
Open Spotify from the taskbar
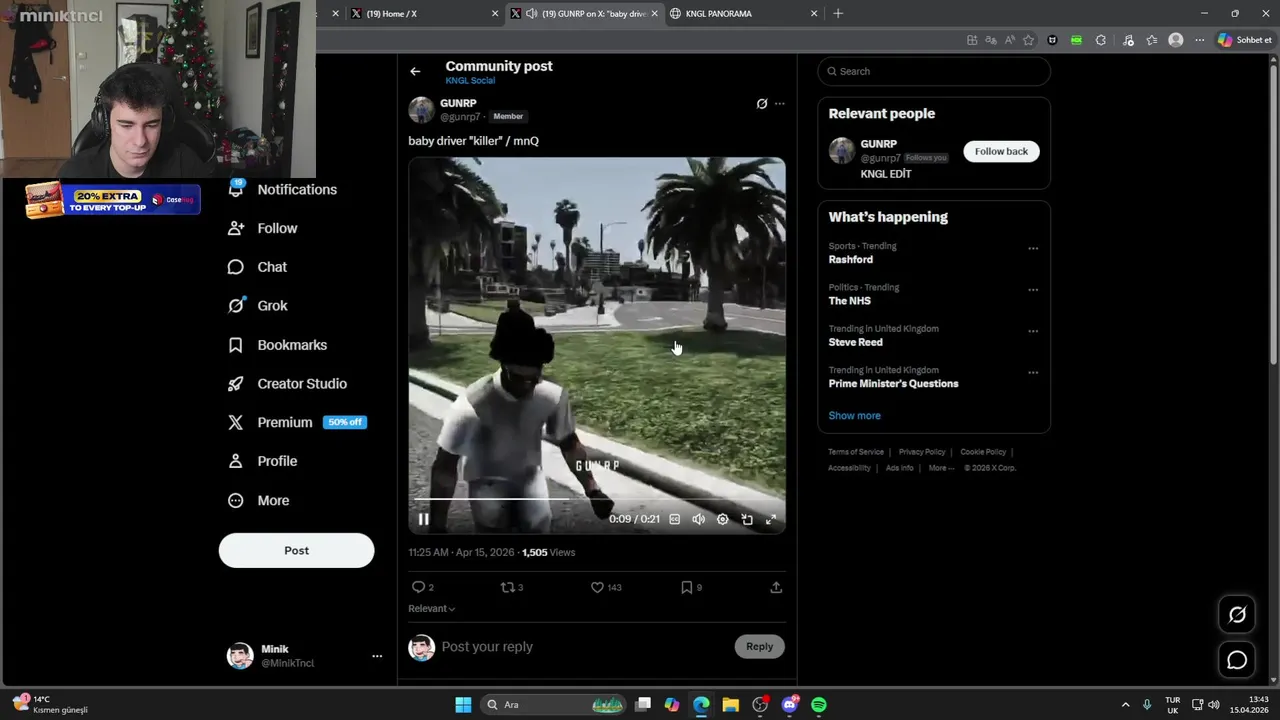tap(819, 705)
